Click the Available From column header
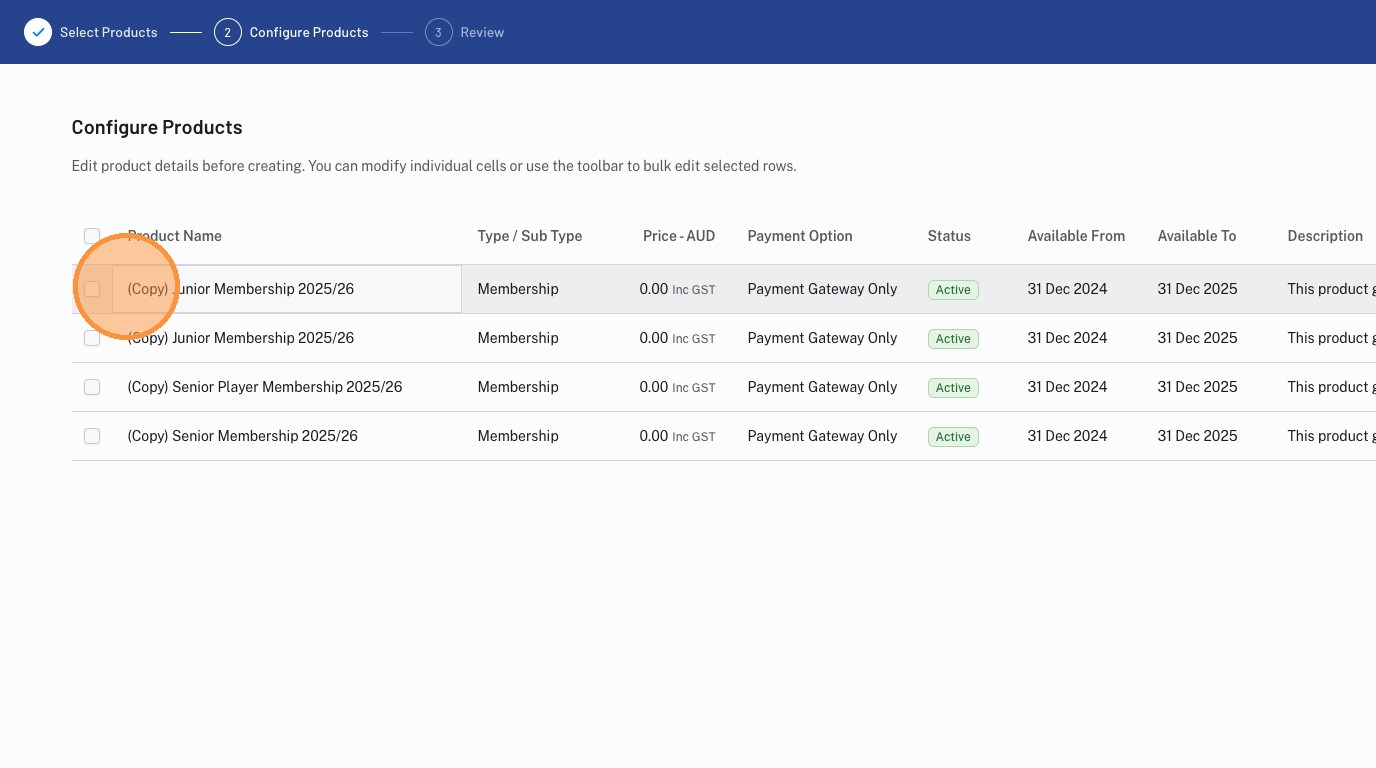1376x768 pixels. (x=1076, y=236)
